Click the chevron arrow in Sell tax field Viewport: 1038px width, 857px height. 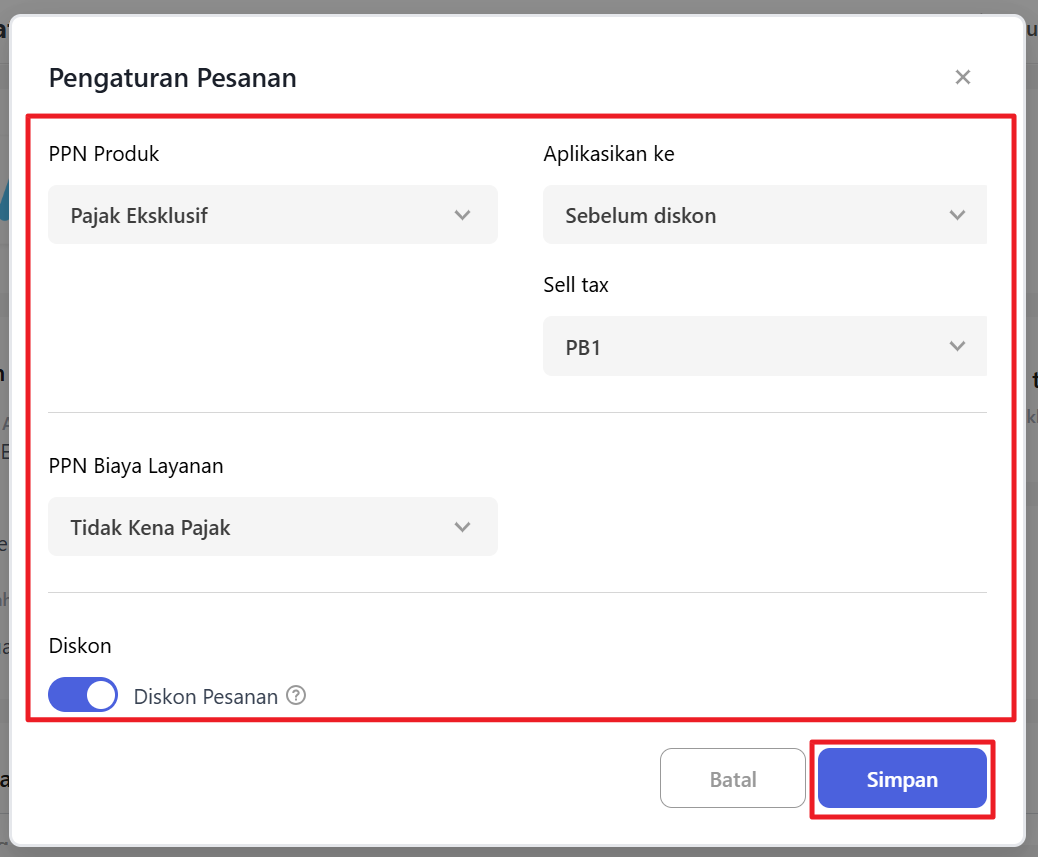[957, 346]
